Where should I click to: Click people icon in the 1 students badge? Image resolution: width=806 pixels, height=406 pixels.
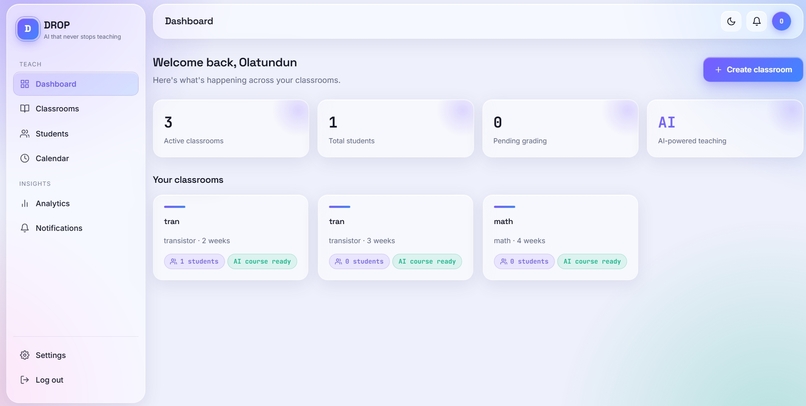tap(173, 262)
